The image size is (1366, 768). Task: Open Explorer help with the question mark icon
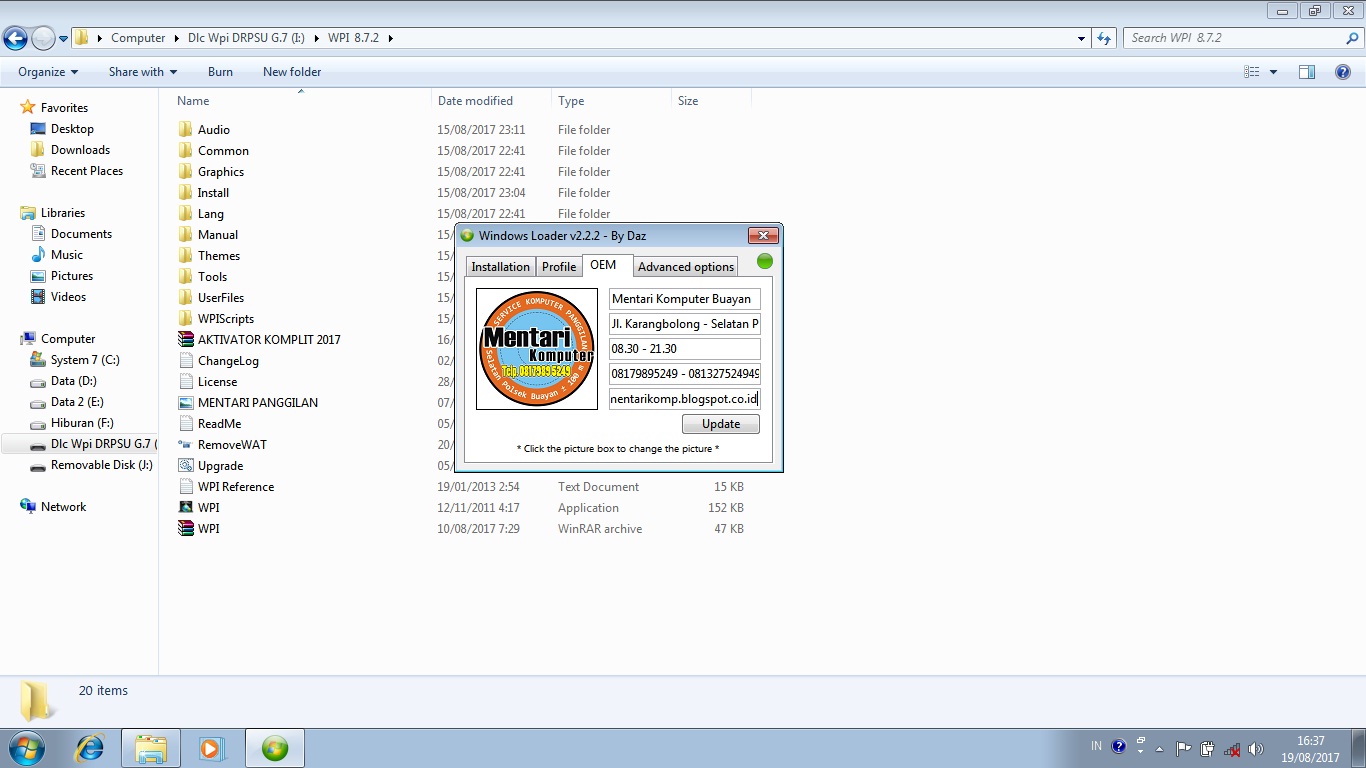tap(1343, 72)
